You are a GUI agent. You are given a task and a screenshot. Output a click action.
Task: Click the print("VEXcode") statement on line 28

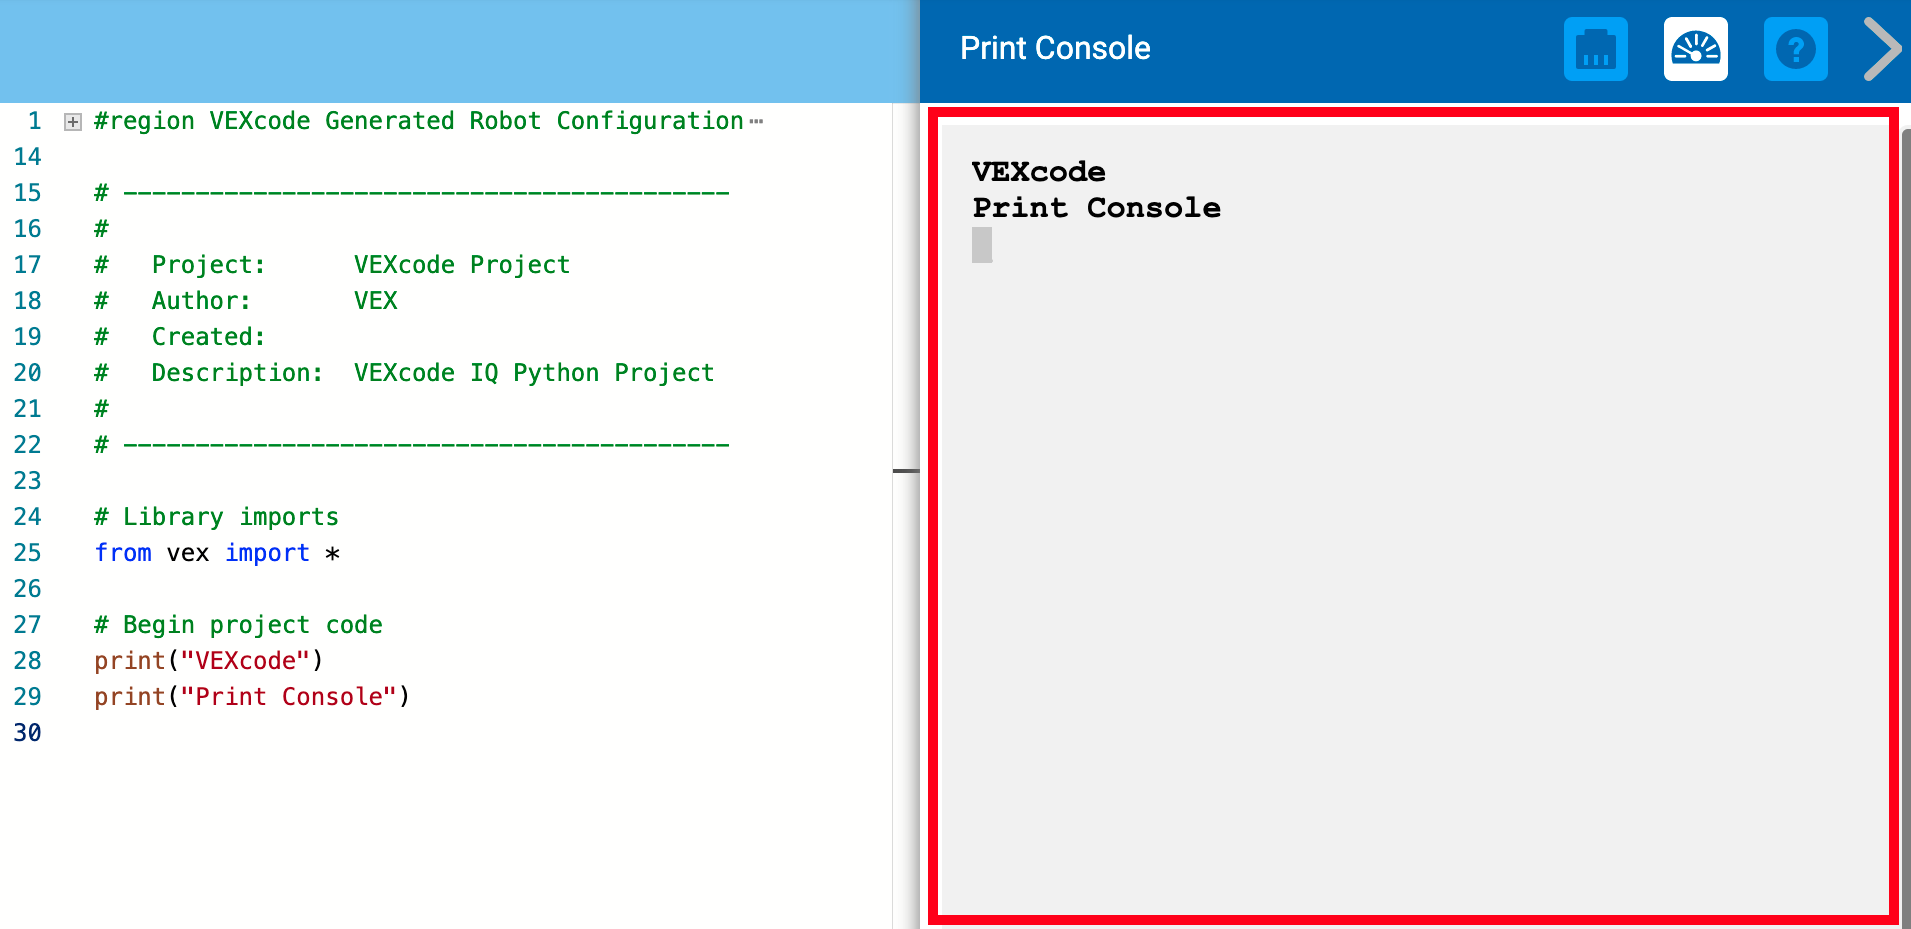point(208,660)
